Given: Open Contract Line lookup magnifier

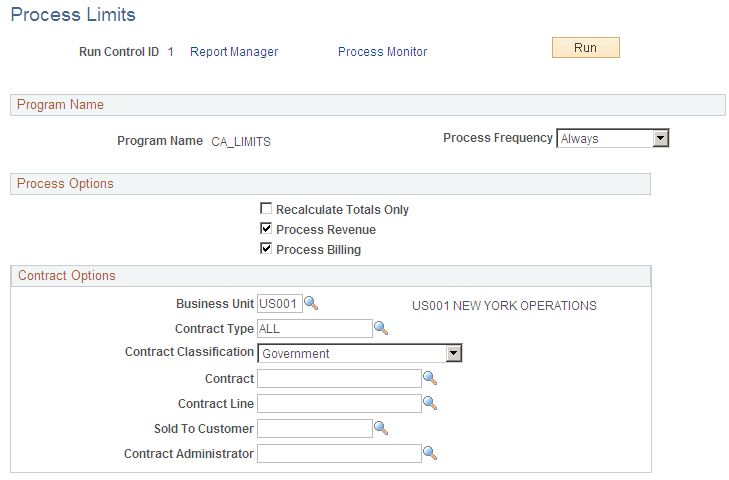Looking at the screenshot, I should tap(430, 403).
